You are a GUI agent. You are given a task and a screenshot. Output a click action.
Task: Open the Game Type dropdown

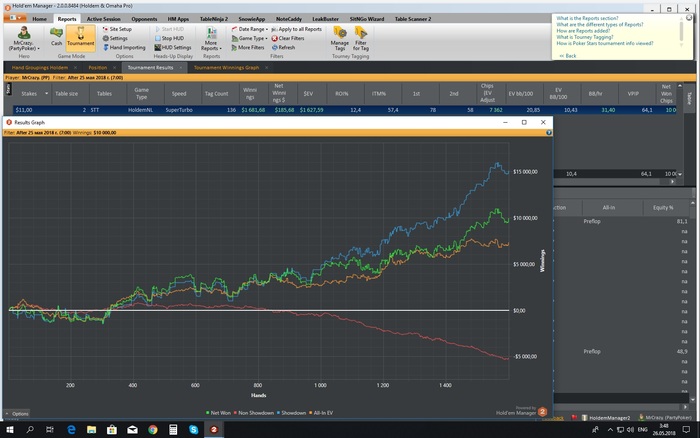click(250, 38)
